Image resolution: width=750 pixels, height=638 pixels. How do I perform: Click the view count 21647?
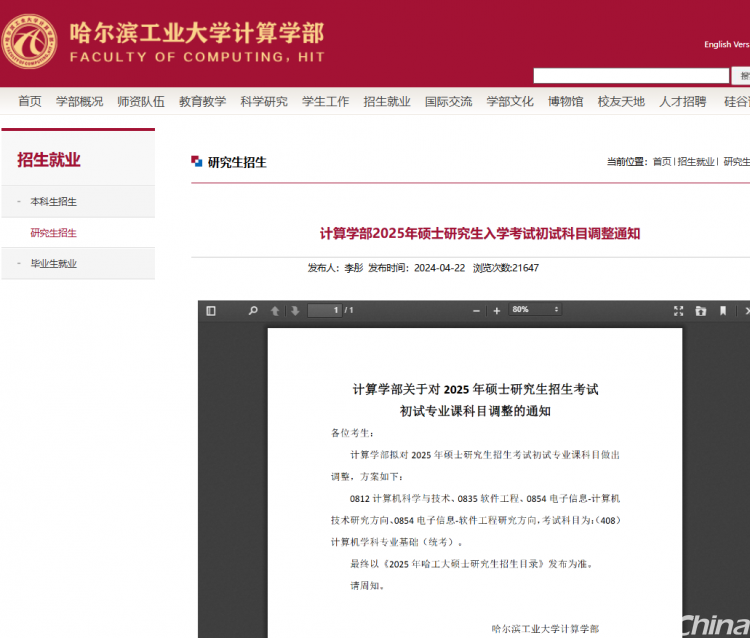point(525,268)
